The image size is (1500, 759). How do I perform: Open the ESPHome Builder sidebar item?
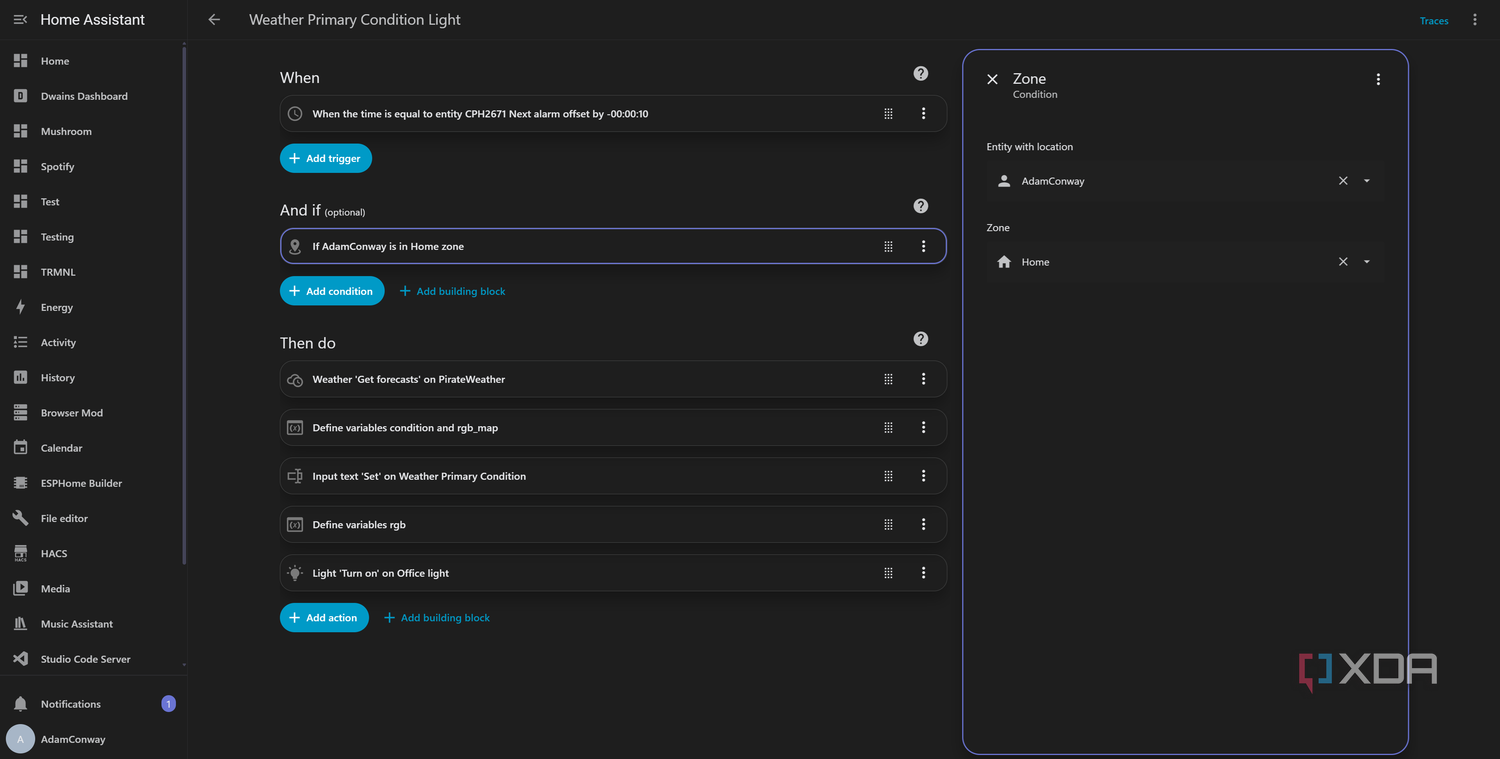92,483
